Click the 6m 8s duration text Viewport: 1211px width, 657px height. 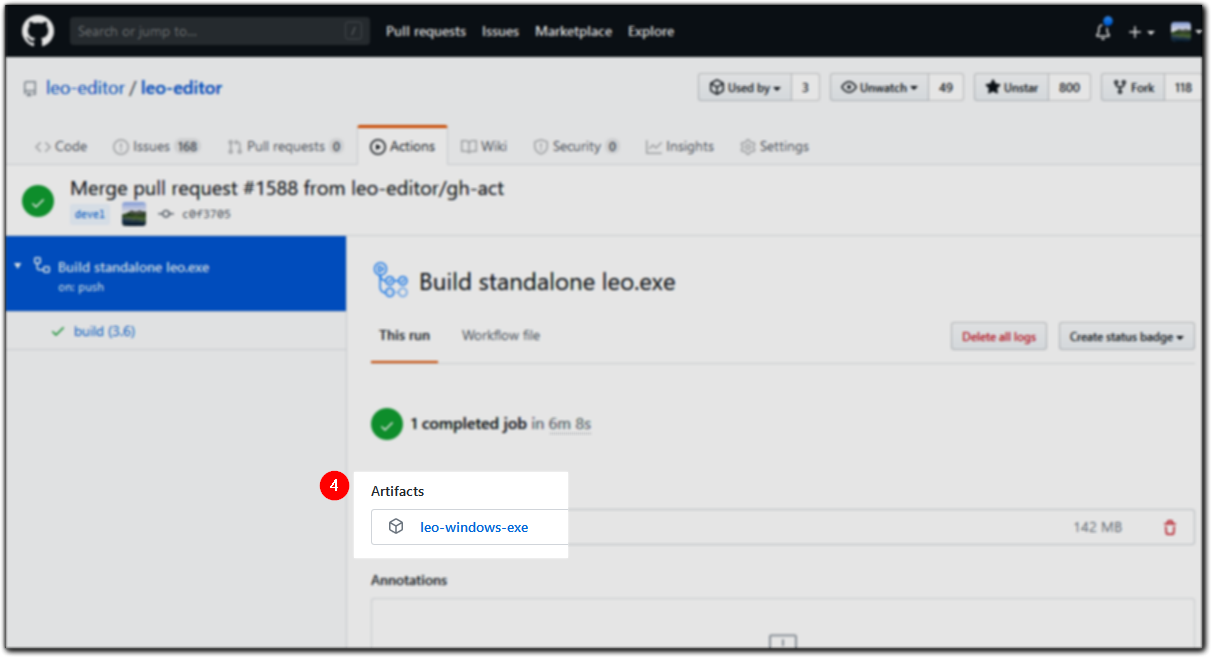point(570,424)
